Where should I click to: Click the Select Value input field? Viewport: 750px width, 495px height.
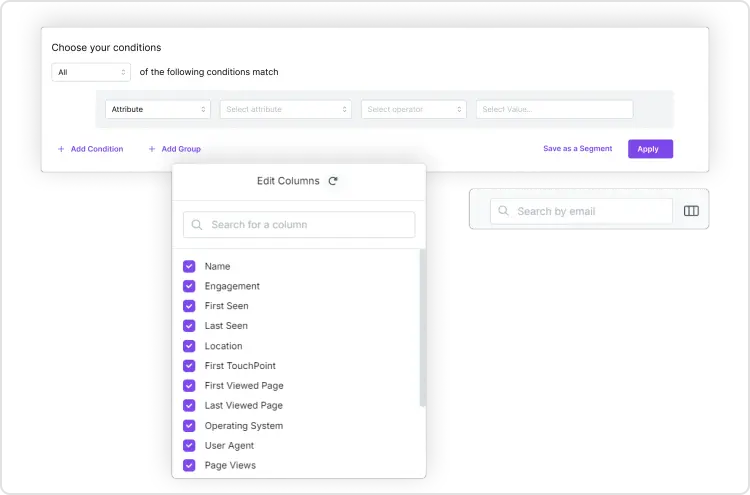click(x=554, y=109)
